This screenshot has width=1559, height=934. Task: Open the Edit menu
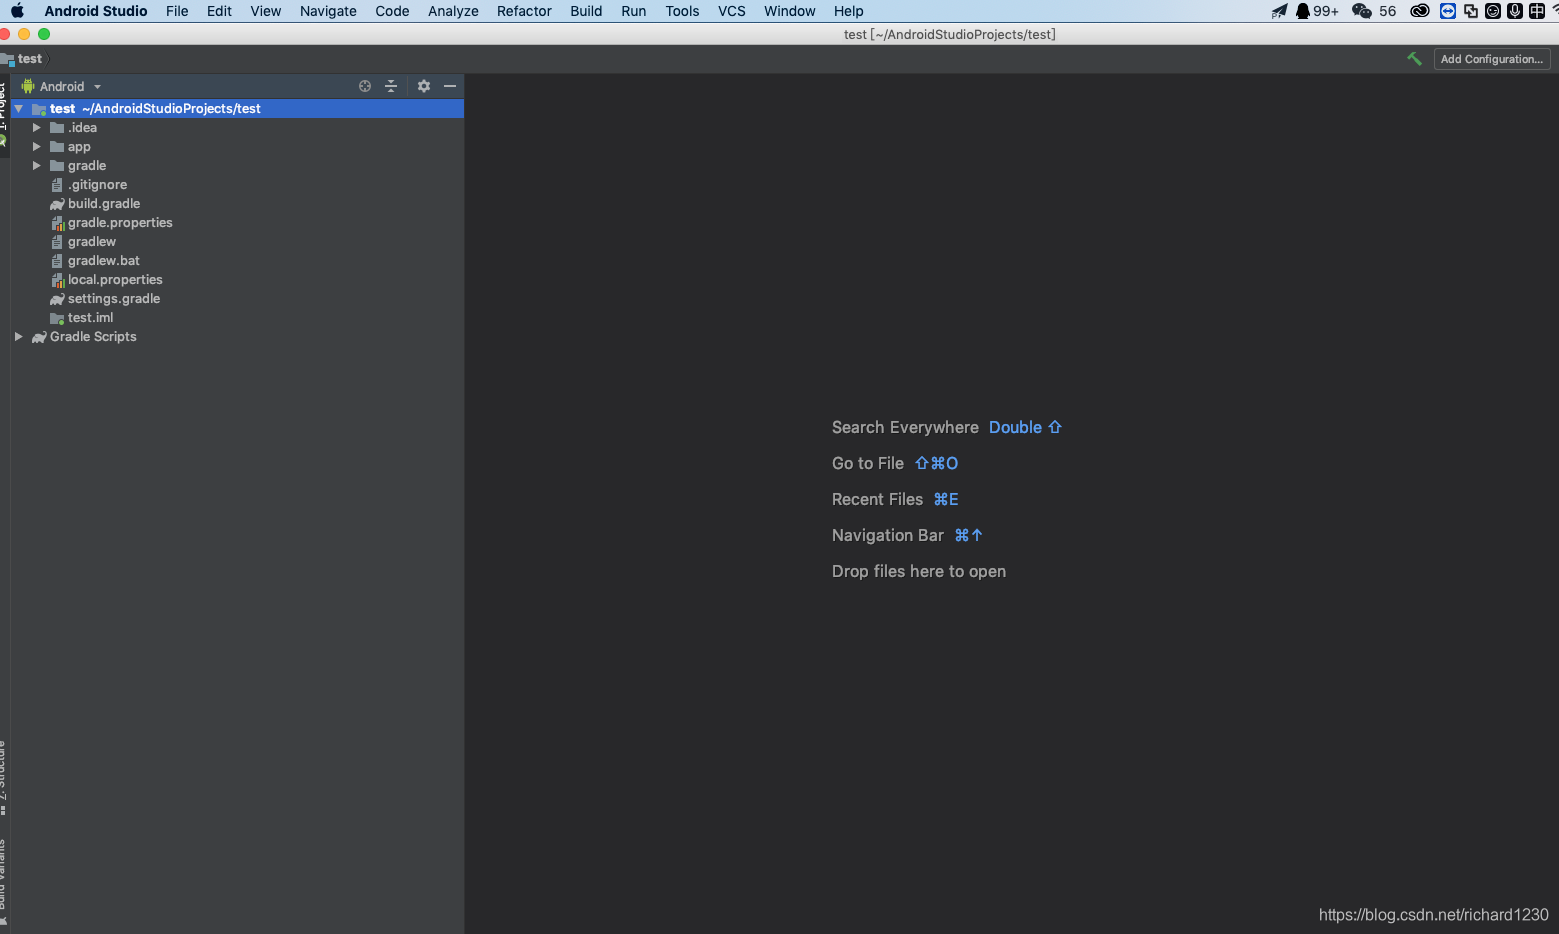pos(219,11)
